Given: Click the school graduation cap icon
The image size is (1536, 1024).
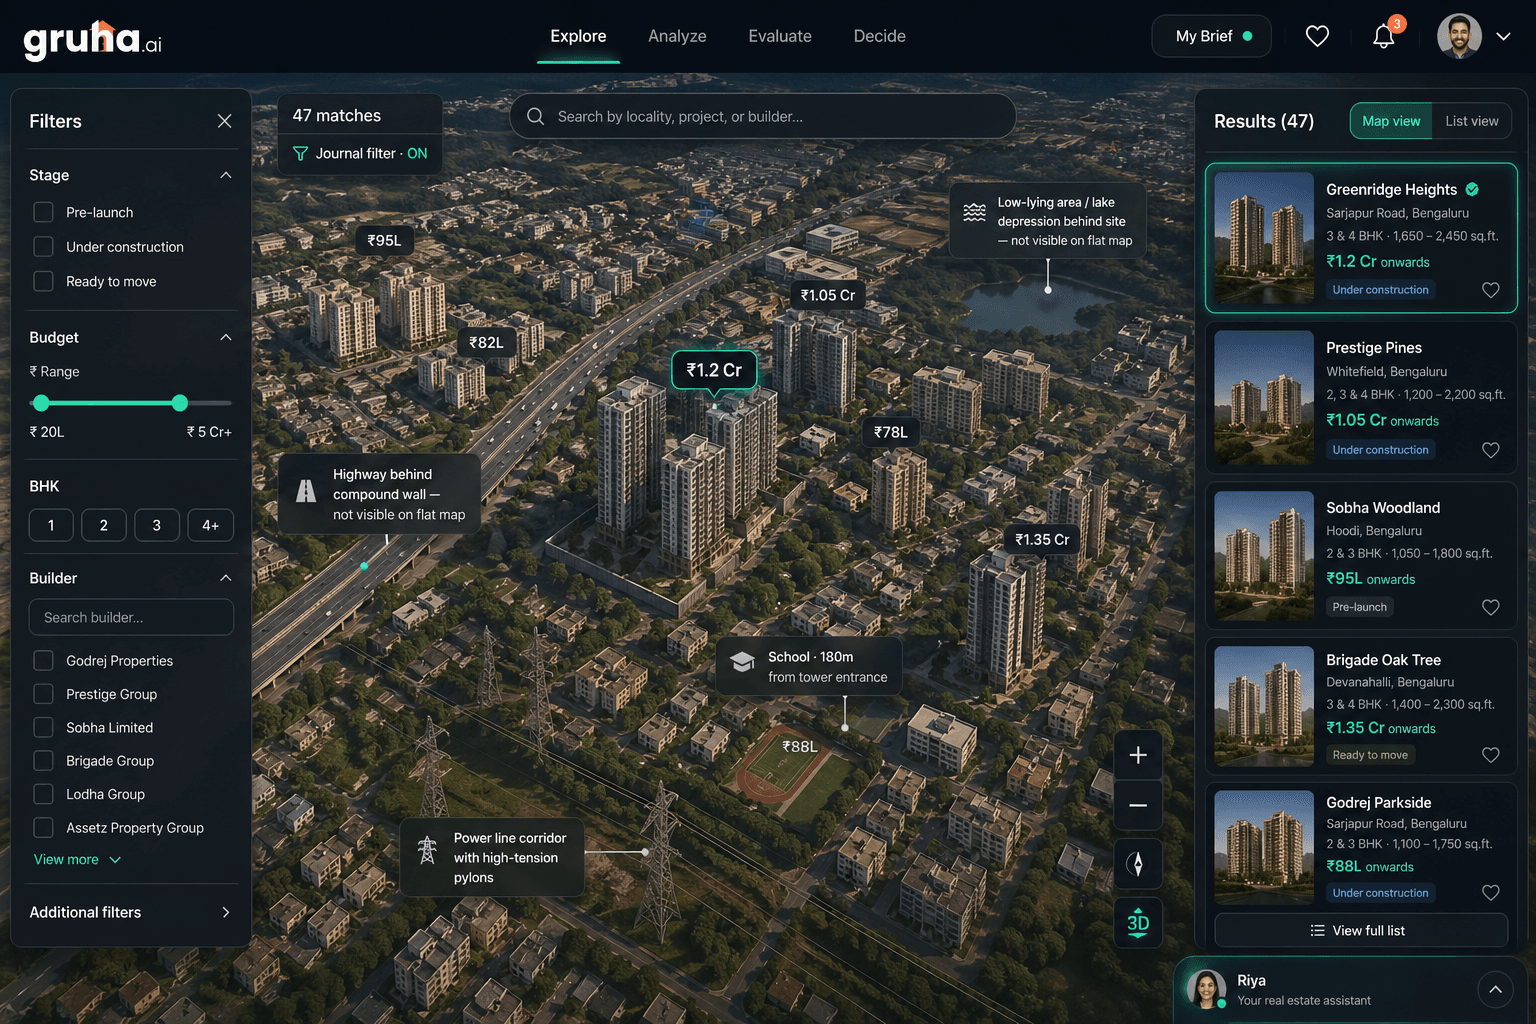Looking at the screenshot, I should tap(742, 661).
